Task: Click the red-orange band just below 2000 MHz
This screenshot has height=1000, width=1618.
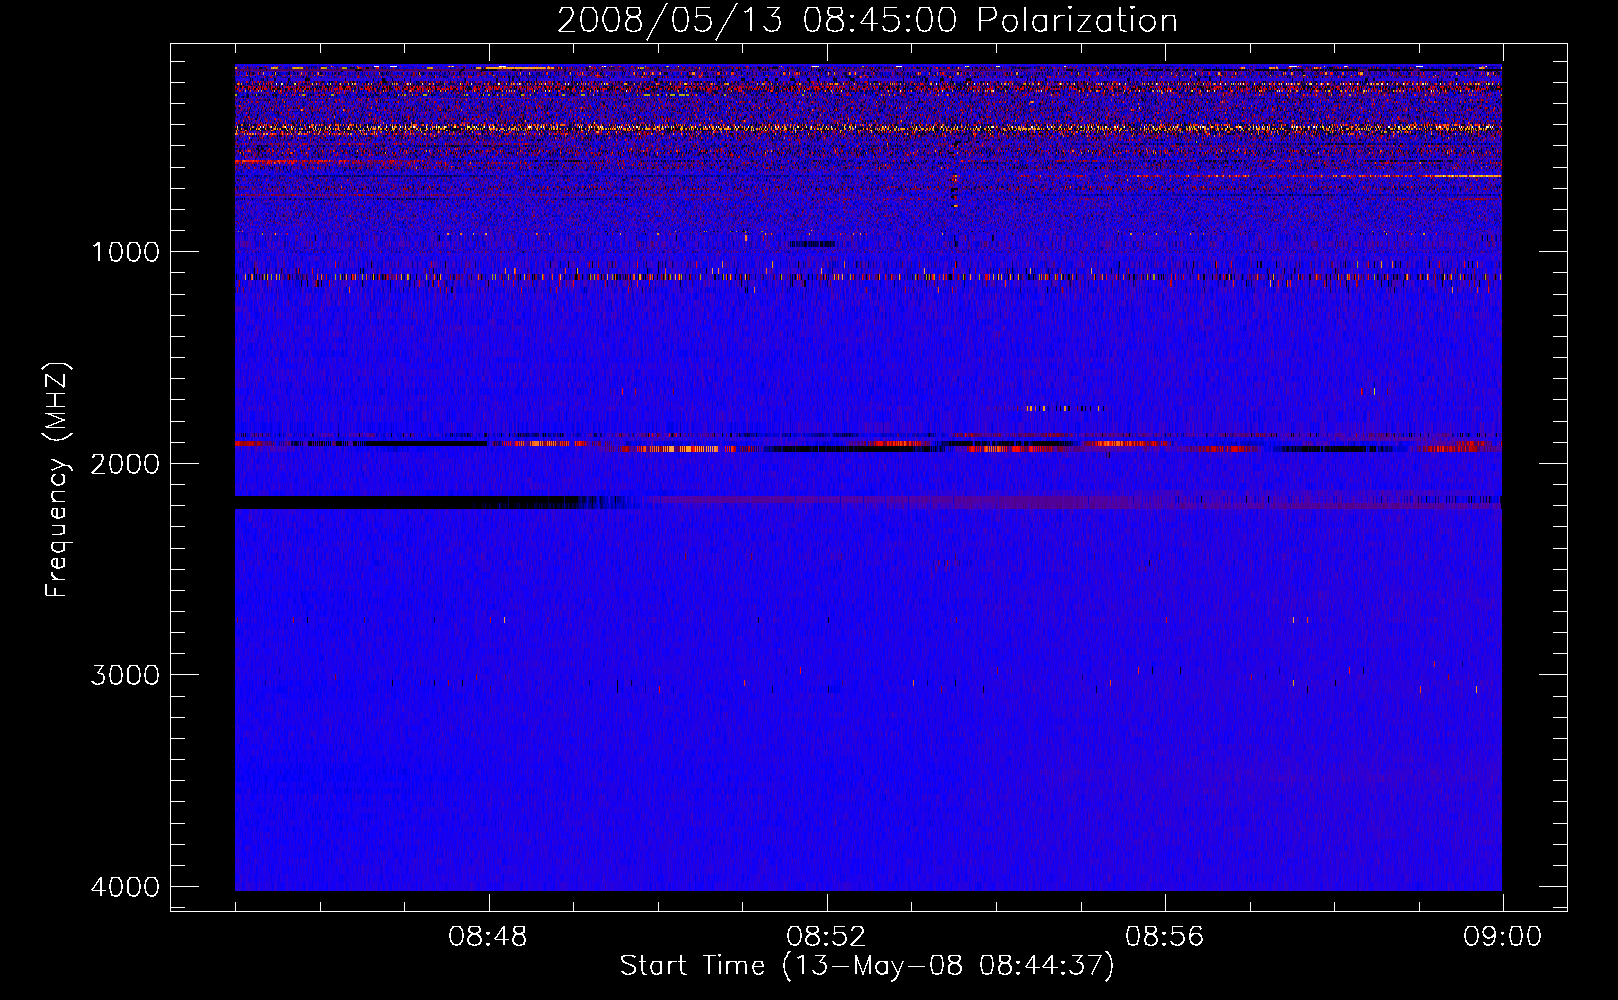Action: [868, 445]
